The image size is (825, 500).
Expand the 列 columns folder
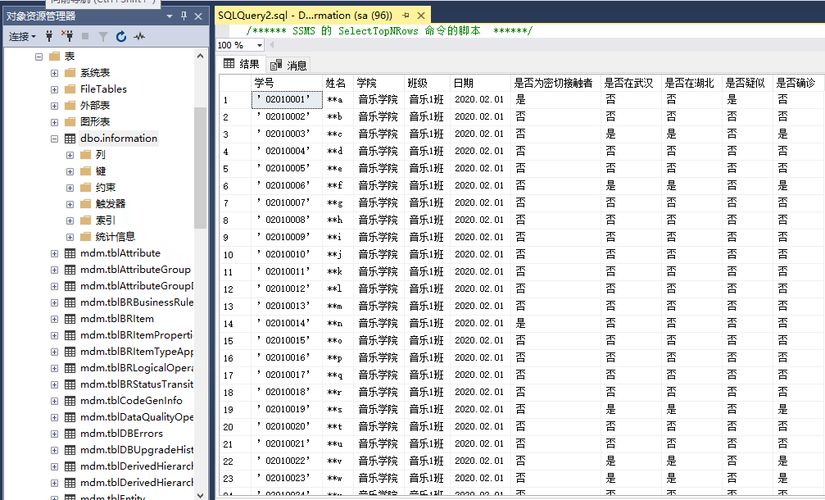point(70,155)
